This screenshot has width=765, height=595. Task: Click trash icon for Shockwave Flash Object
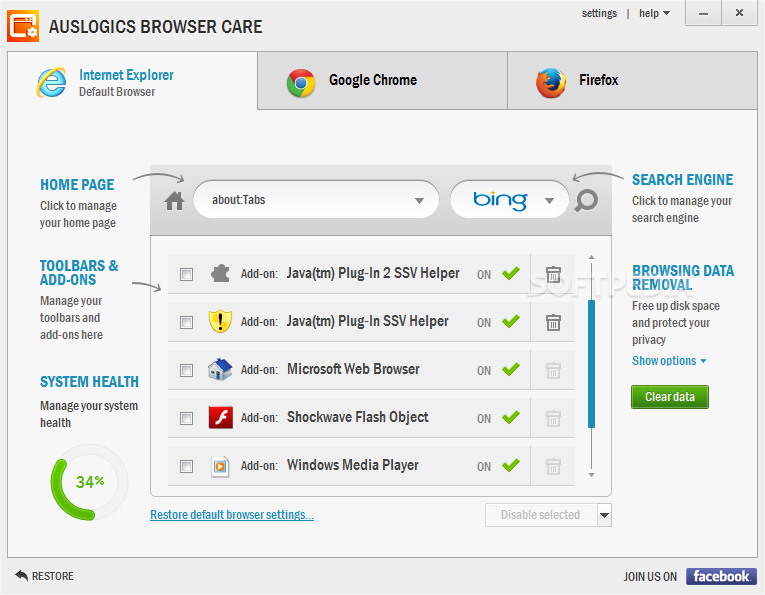click(x=553, y=418)
